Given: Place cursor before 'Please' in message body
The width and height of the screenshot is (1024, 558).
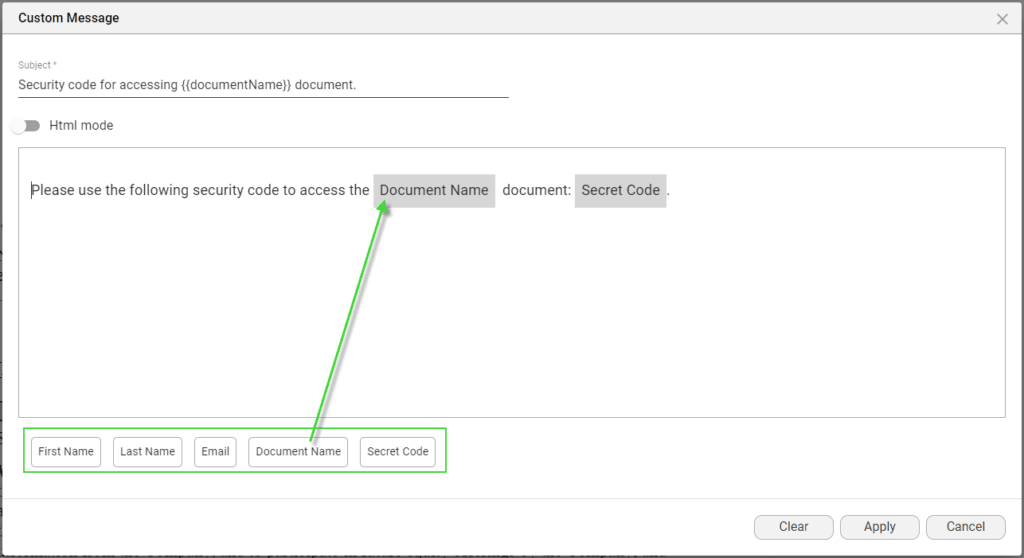Looking at the screenshot, I should point(32,190).
